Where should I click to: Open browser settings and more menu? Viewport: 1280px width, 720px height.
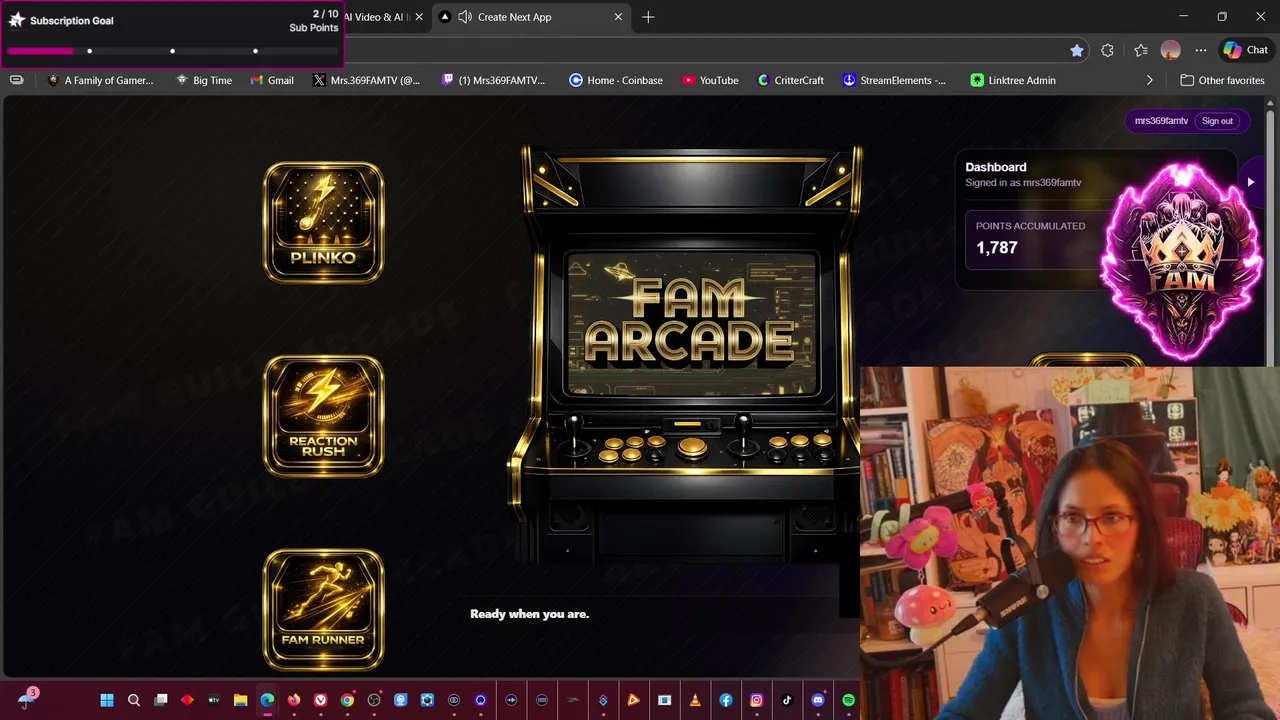click(1201, 50)
